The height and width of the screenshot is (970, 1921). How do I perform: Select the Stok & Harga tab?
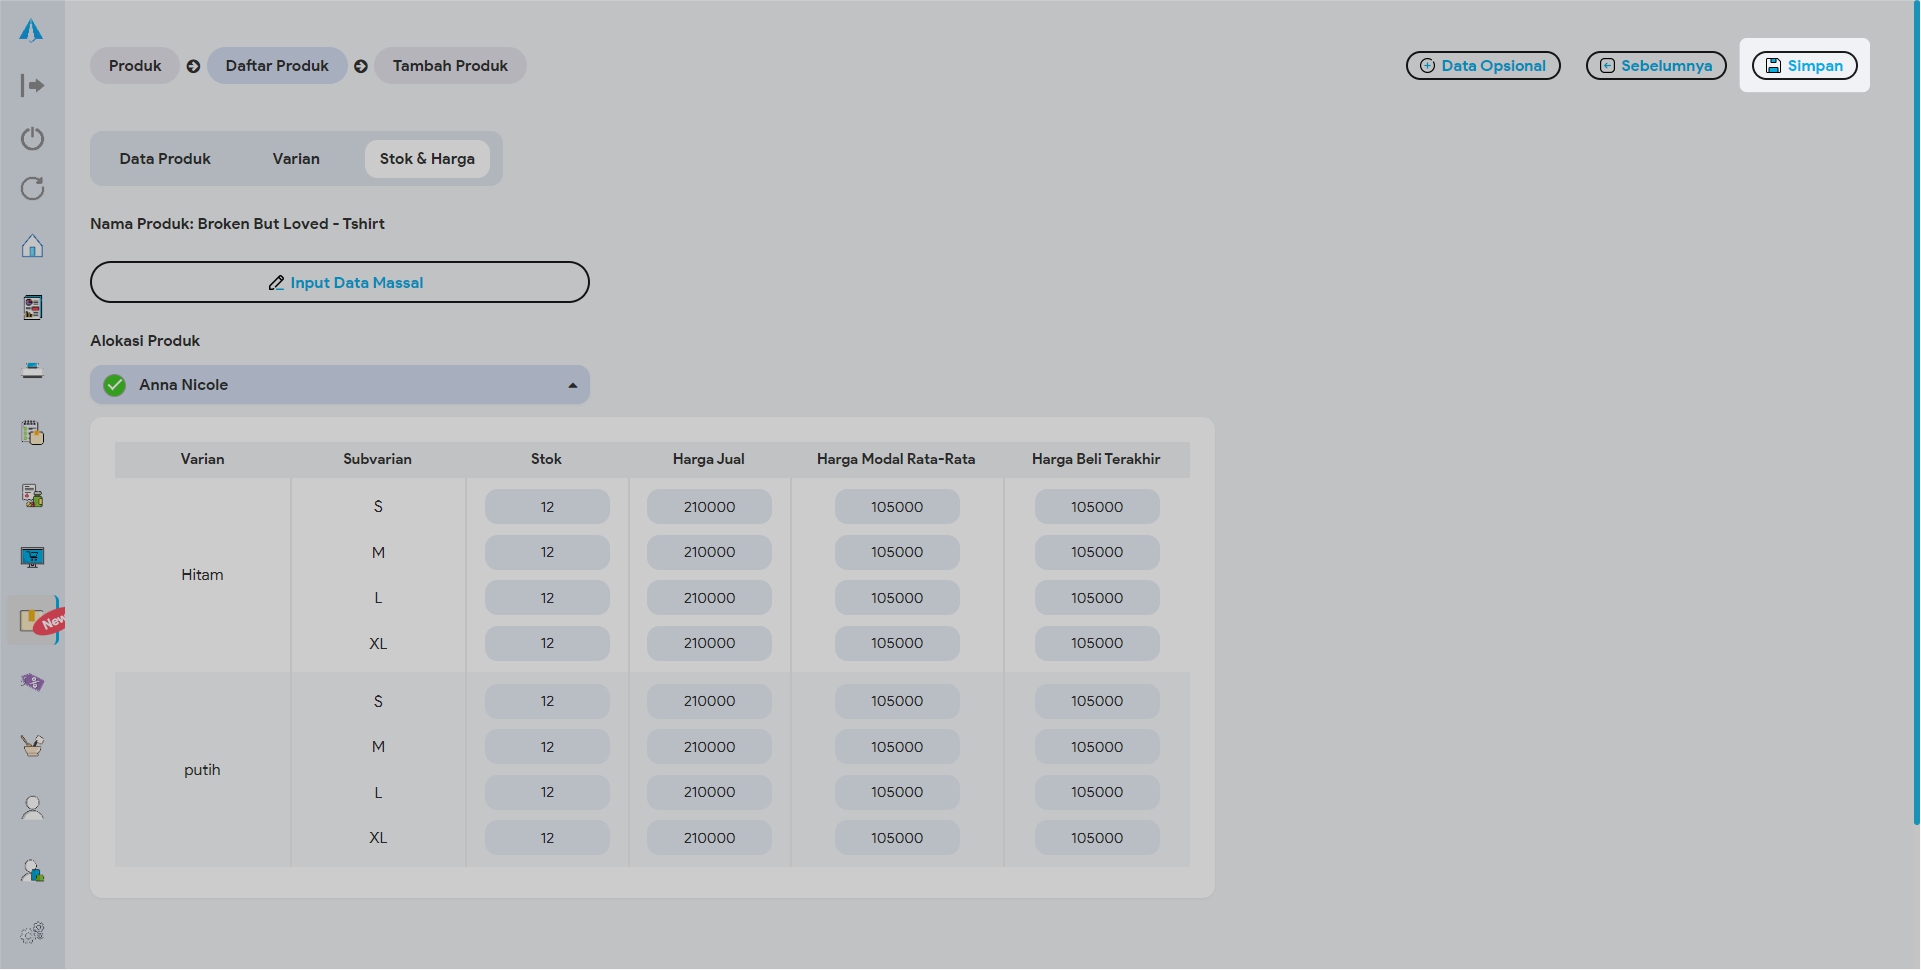point(427,159)
